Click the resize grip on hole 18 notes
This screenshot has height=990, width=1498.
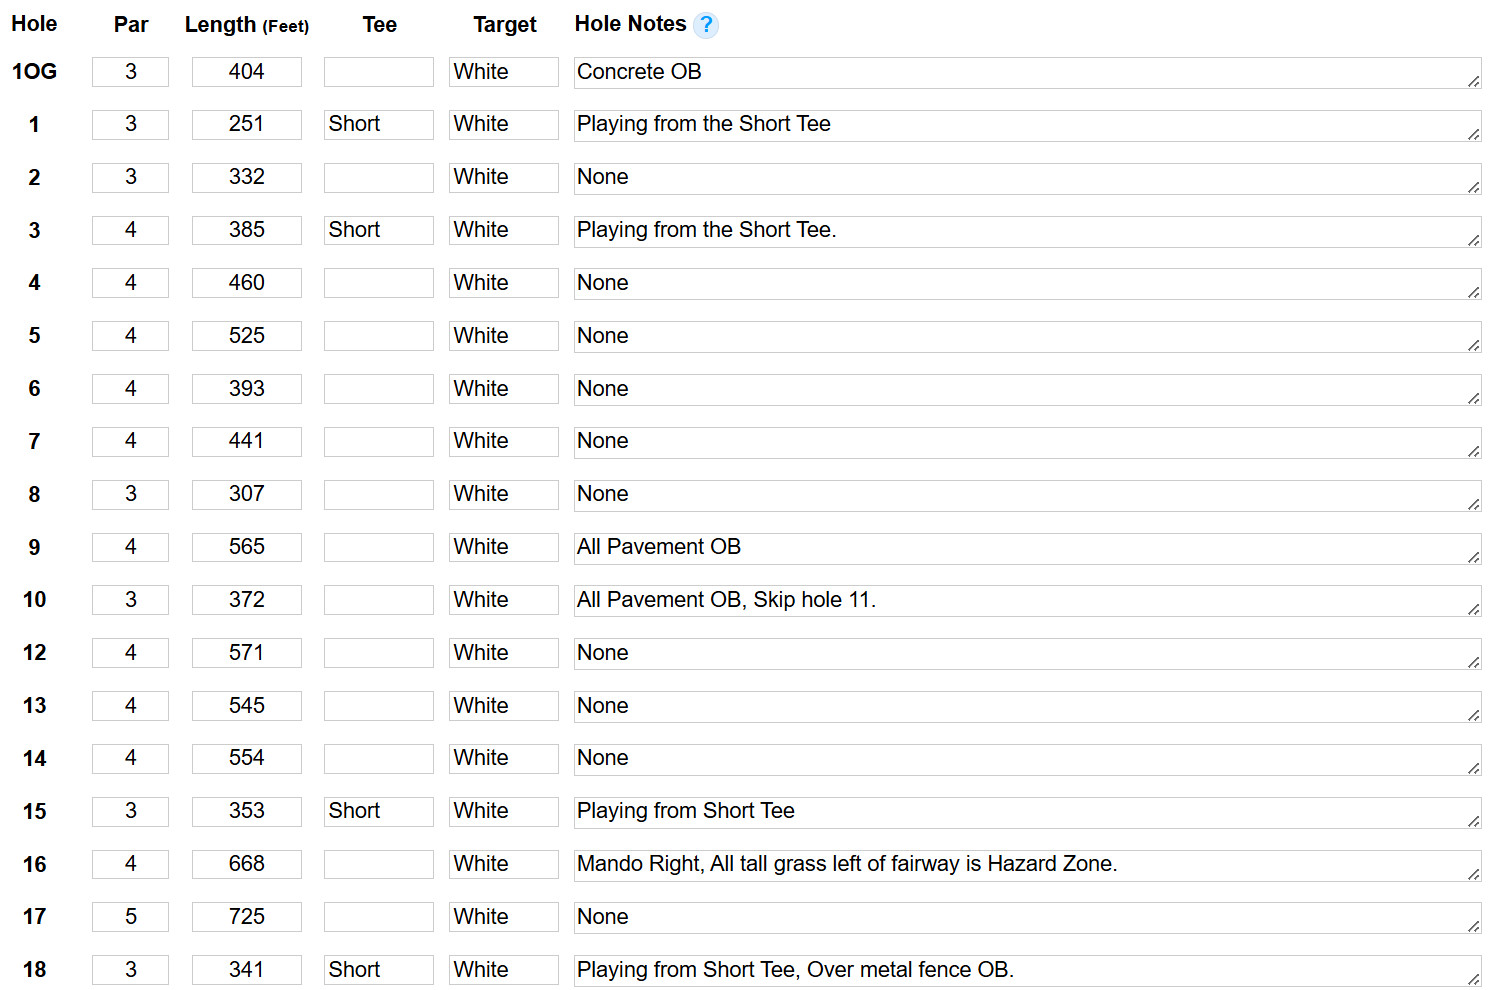click(x=1473, y=979)
